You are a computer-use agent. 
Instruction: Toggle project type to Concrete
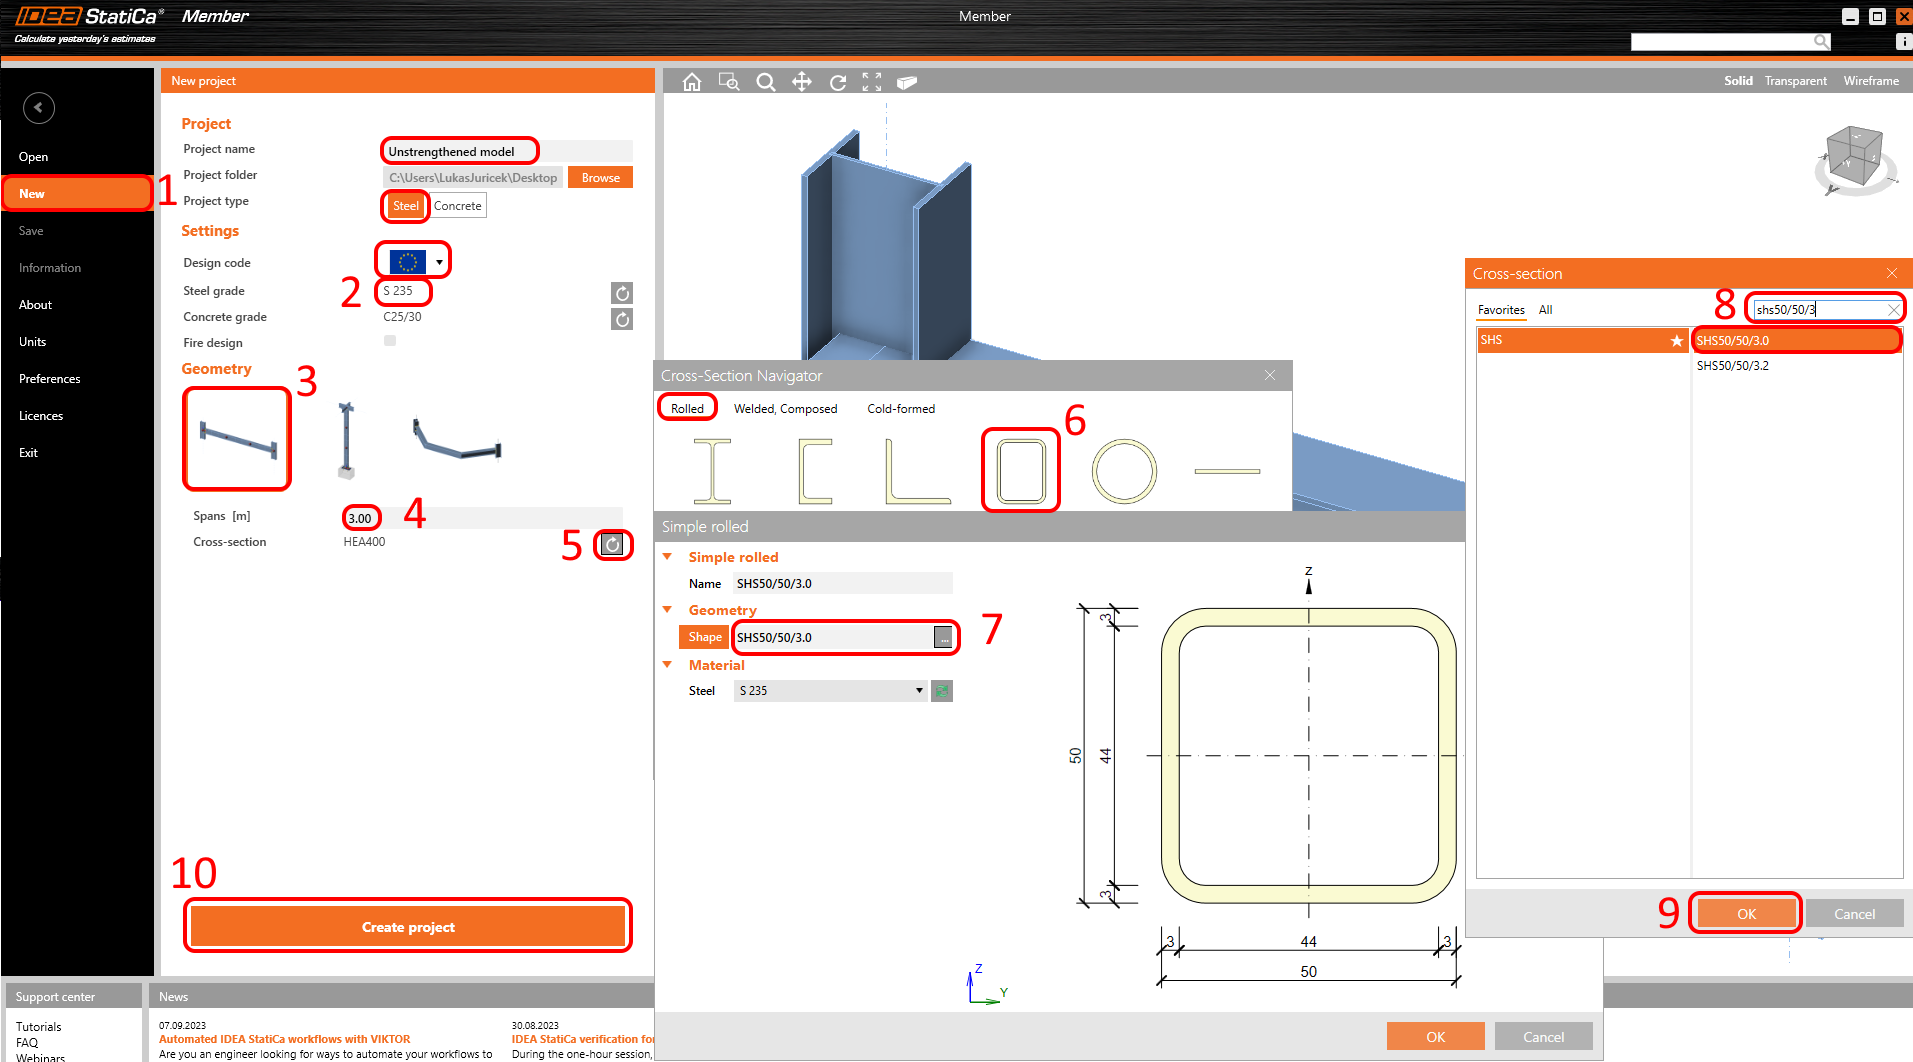(x=458, y=206)
